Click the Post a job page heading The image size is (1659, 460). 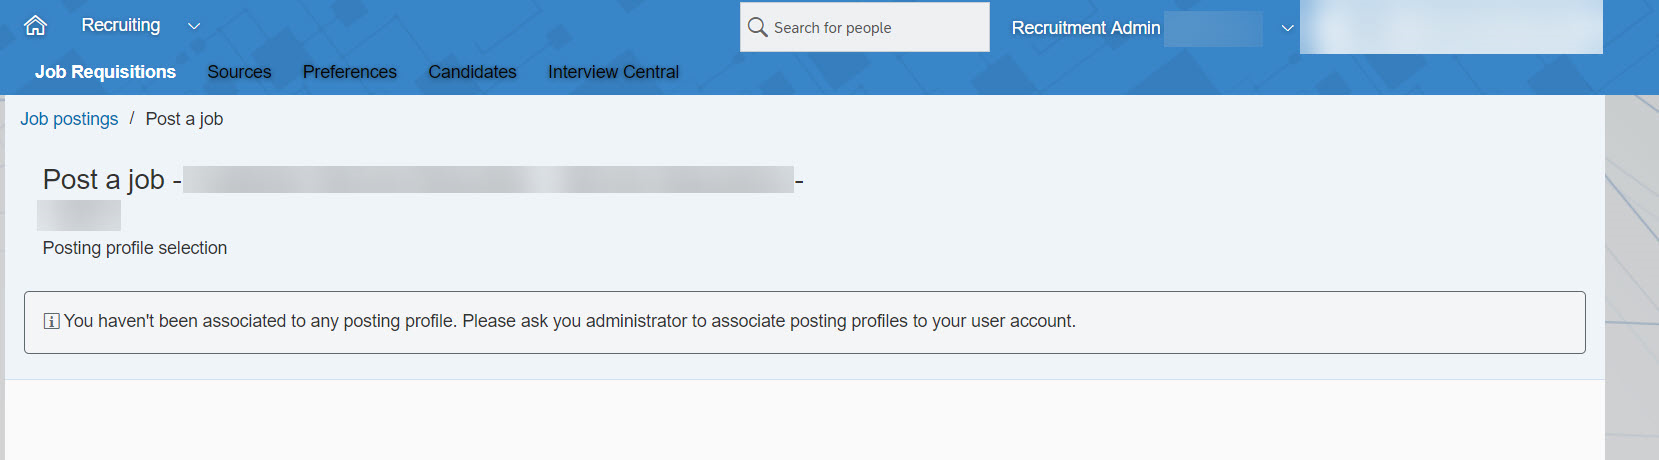[103, 180]
